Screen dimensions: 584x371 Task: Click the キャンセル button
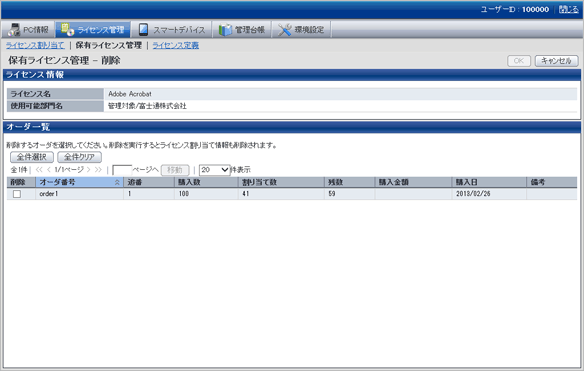point(556,61)
